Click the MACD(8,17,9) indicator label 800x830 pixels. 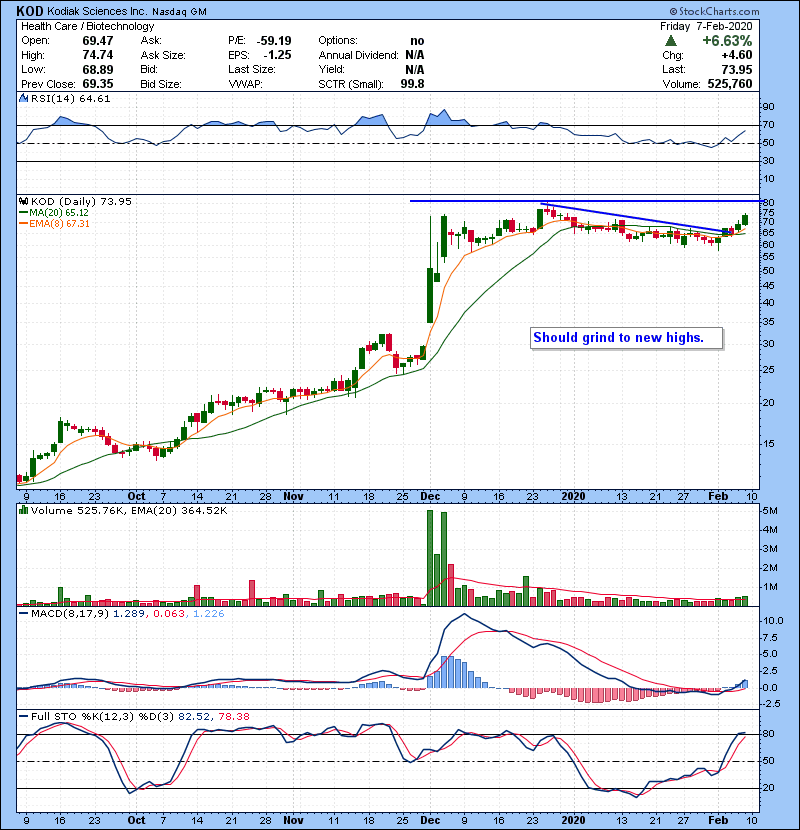tap(70, 614)
